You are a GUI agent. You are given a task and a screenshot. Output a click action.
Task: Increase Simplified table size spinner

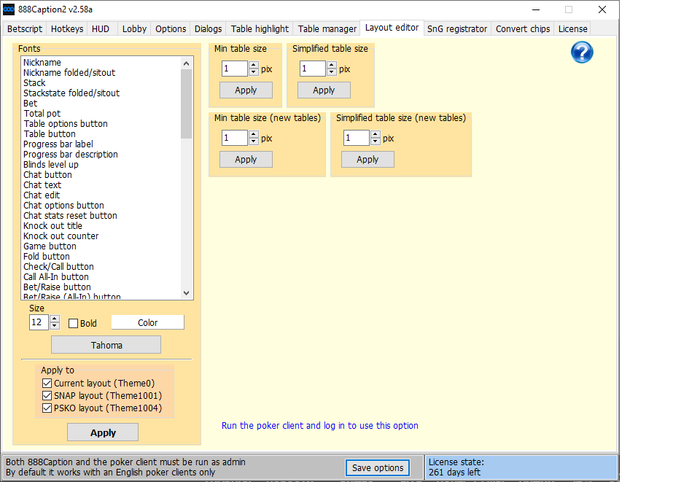click(331, 65)
